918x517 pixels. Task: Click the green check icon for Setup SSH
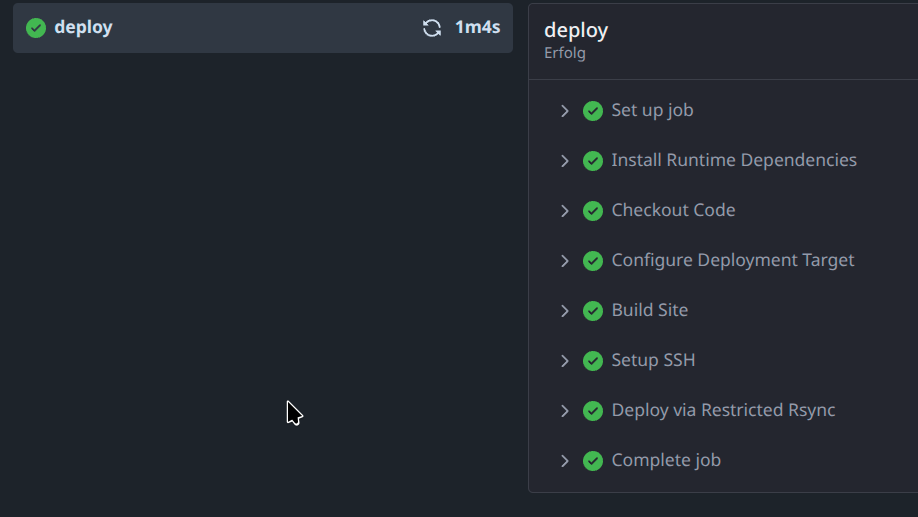(x=593, y=361)
